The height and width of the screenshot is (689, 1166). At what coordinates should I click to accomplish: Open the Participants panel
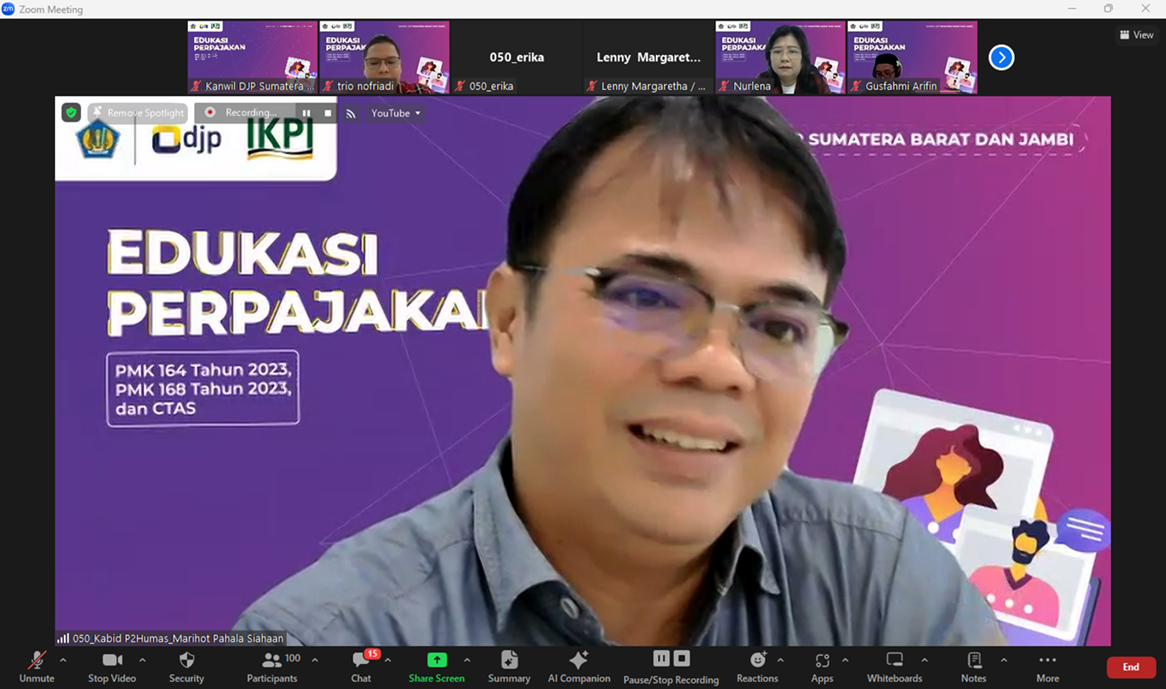(271, 666)
